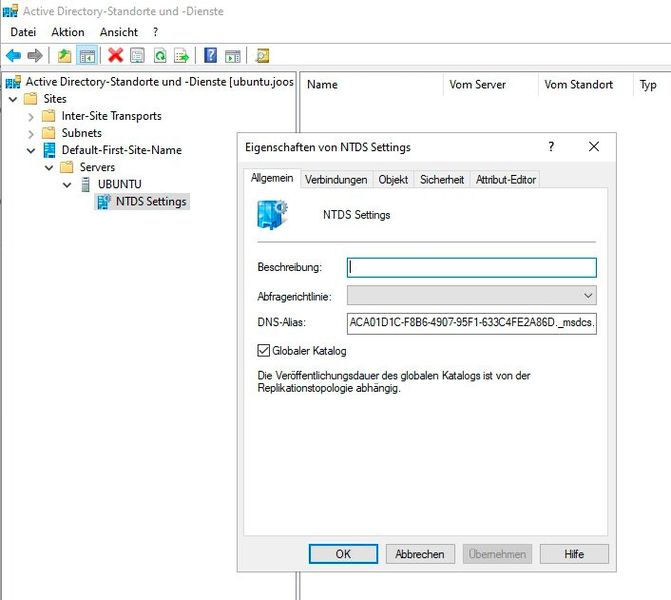Click the Find toolbar icon
671x600 pixels.
(x=262, y=56)
